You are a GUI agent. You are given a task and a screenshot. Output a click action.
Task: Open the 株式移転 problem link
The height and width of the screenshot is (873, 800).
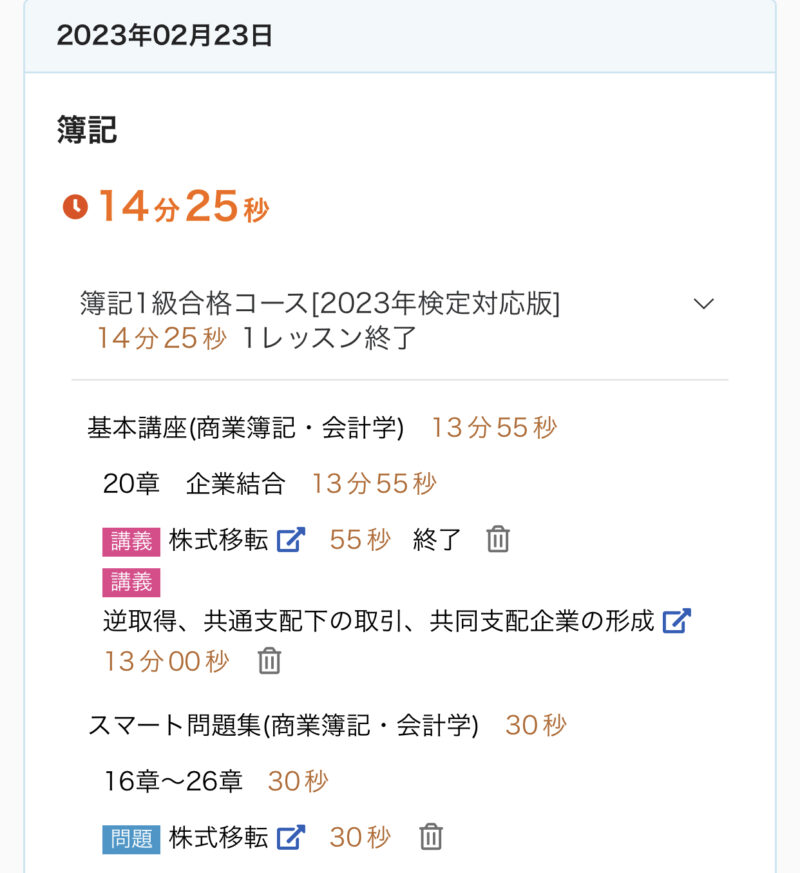tap(218, 837)
